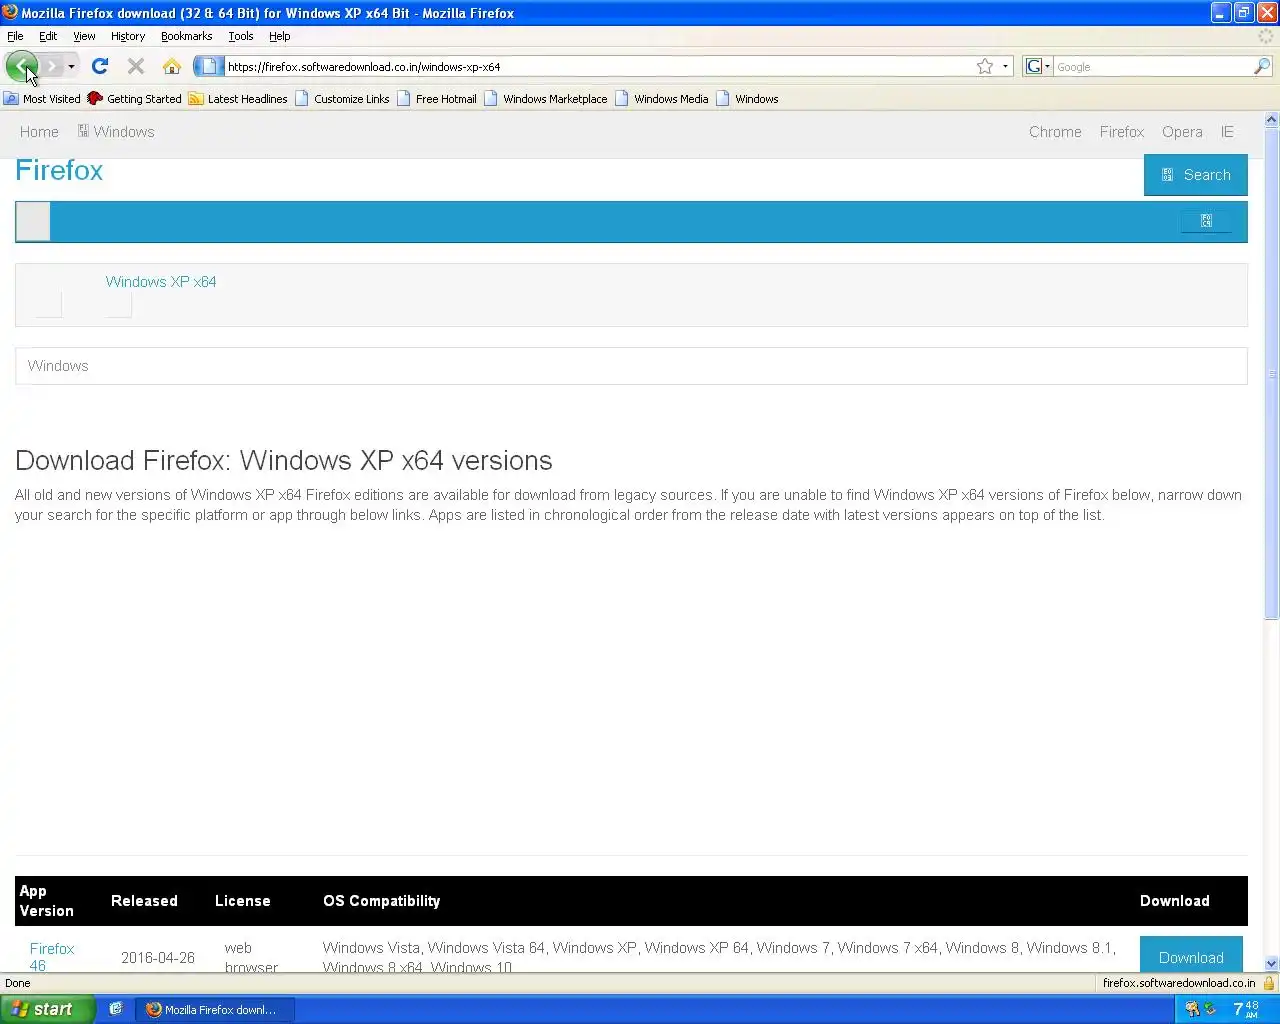The height and width of the screenshot is (1024, 1280).
Task: Open the last Windows bookmark in the toolbar
Action: pos(747,99)
